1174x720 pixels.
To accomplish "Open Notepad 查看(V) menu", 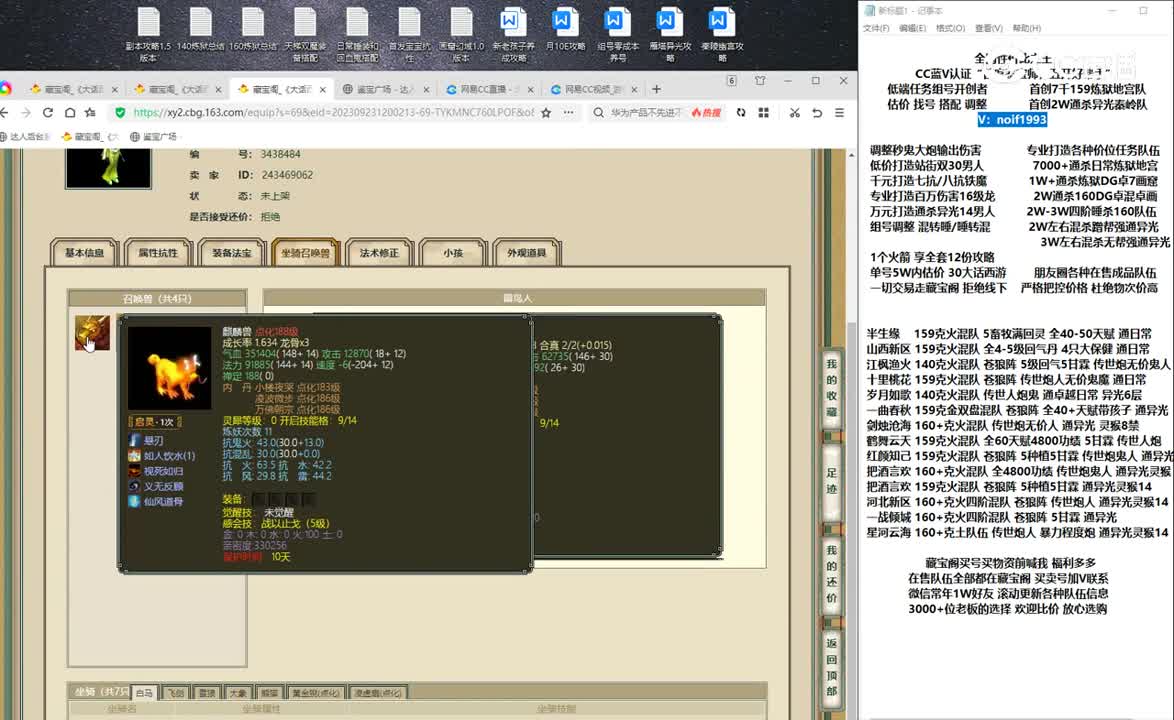I will click(988, 28).
